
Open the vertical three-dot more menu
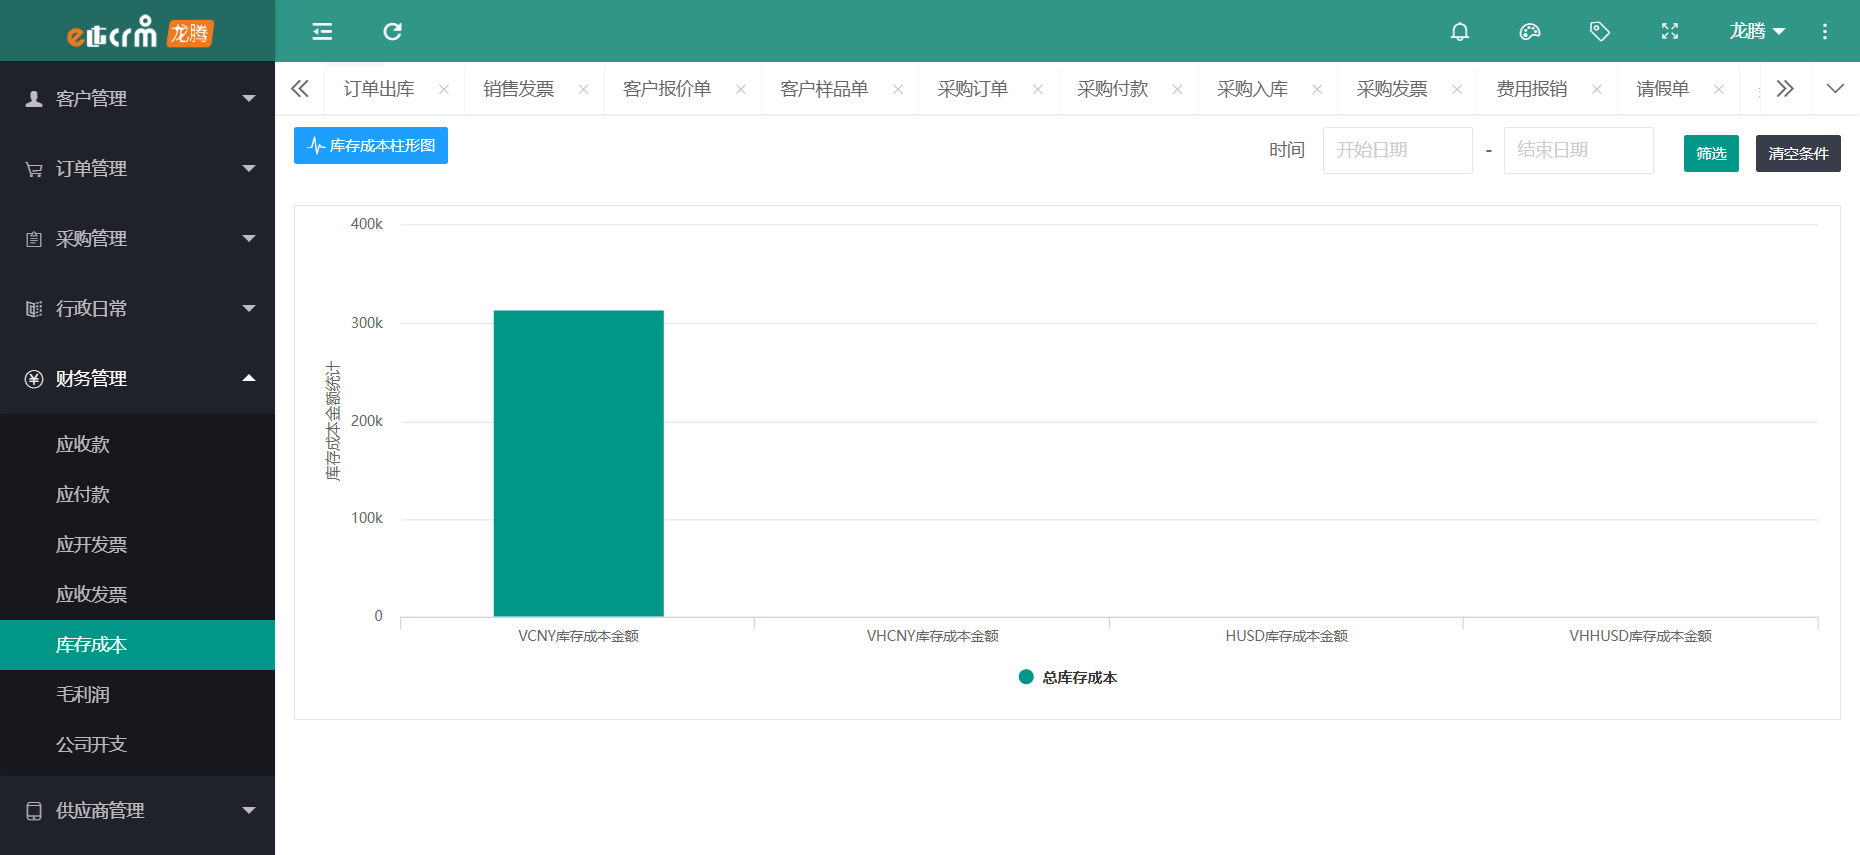[1825, 32]
